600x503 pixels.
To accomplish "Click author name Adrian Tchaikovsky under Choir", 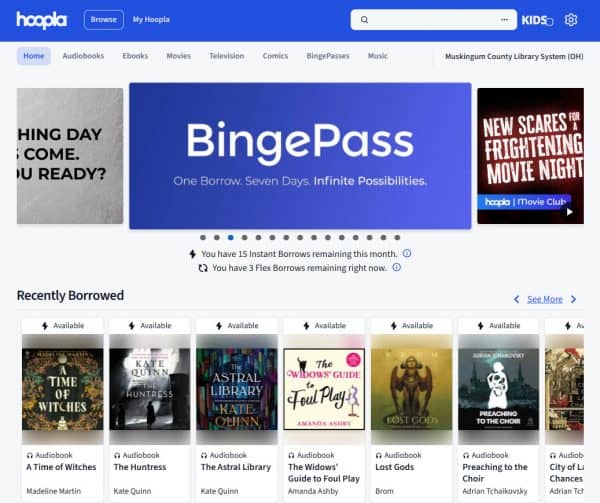I will (495, 491).
